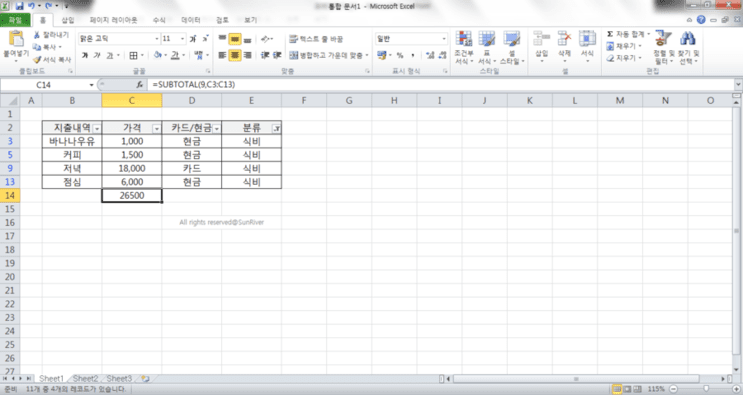Click Find & Select binoculars icon
This screenshot has width=743, height=395.
coord(688,39)
